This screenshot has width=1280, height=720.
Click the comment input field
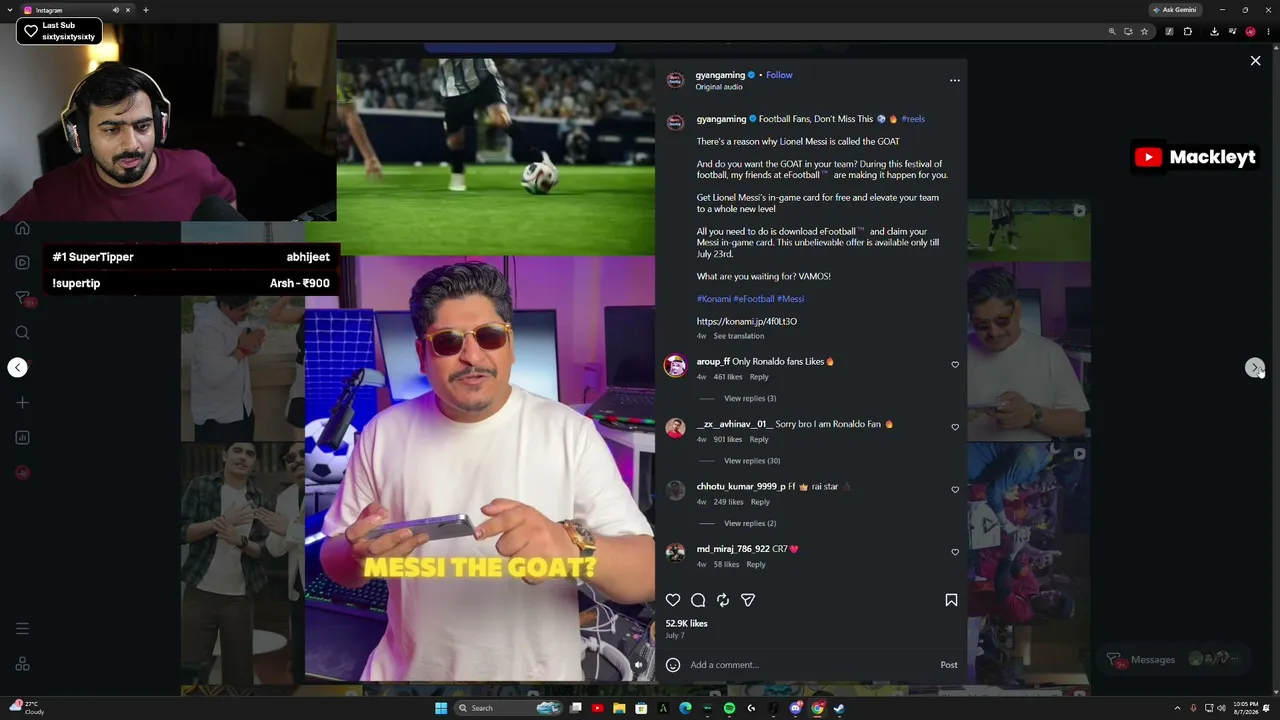point(810,665)
